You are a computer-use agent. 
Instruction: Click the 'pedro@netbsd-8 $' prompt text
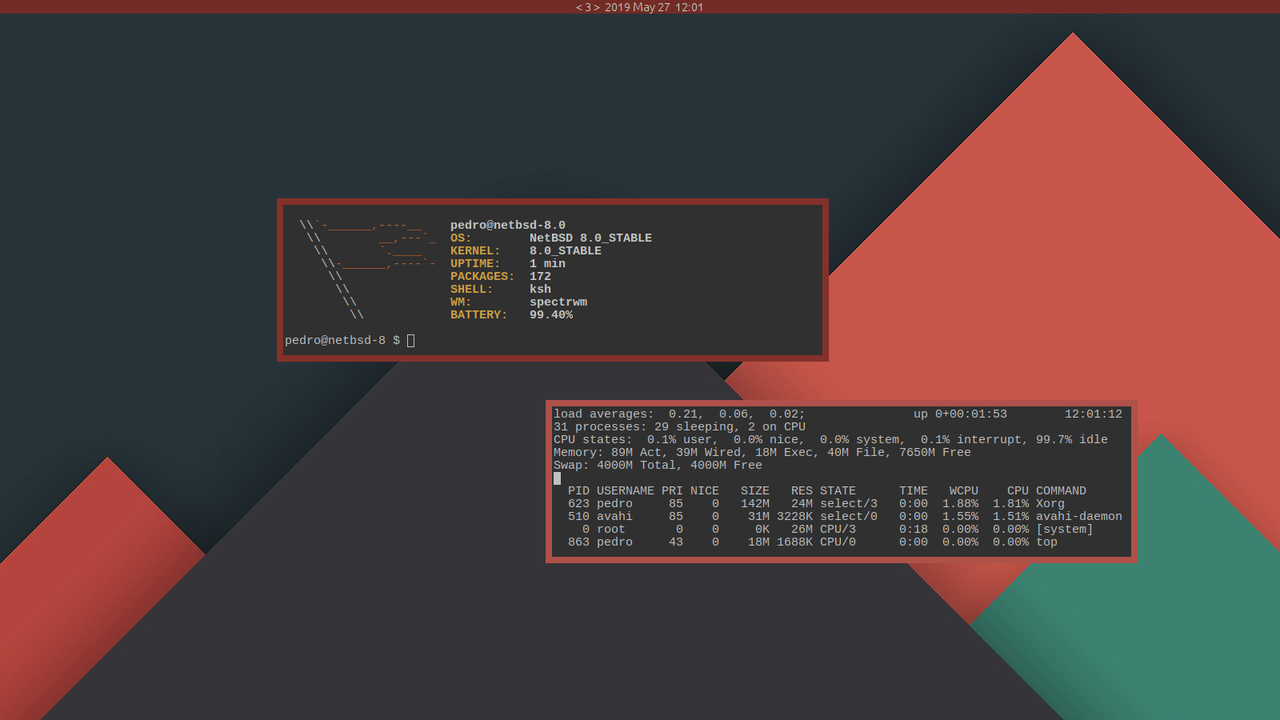pos(342,341)
